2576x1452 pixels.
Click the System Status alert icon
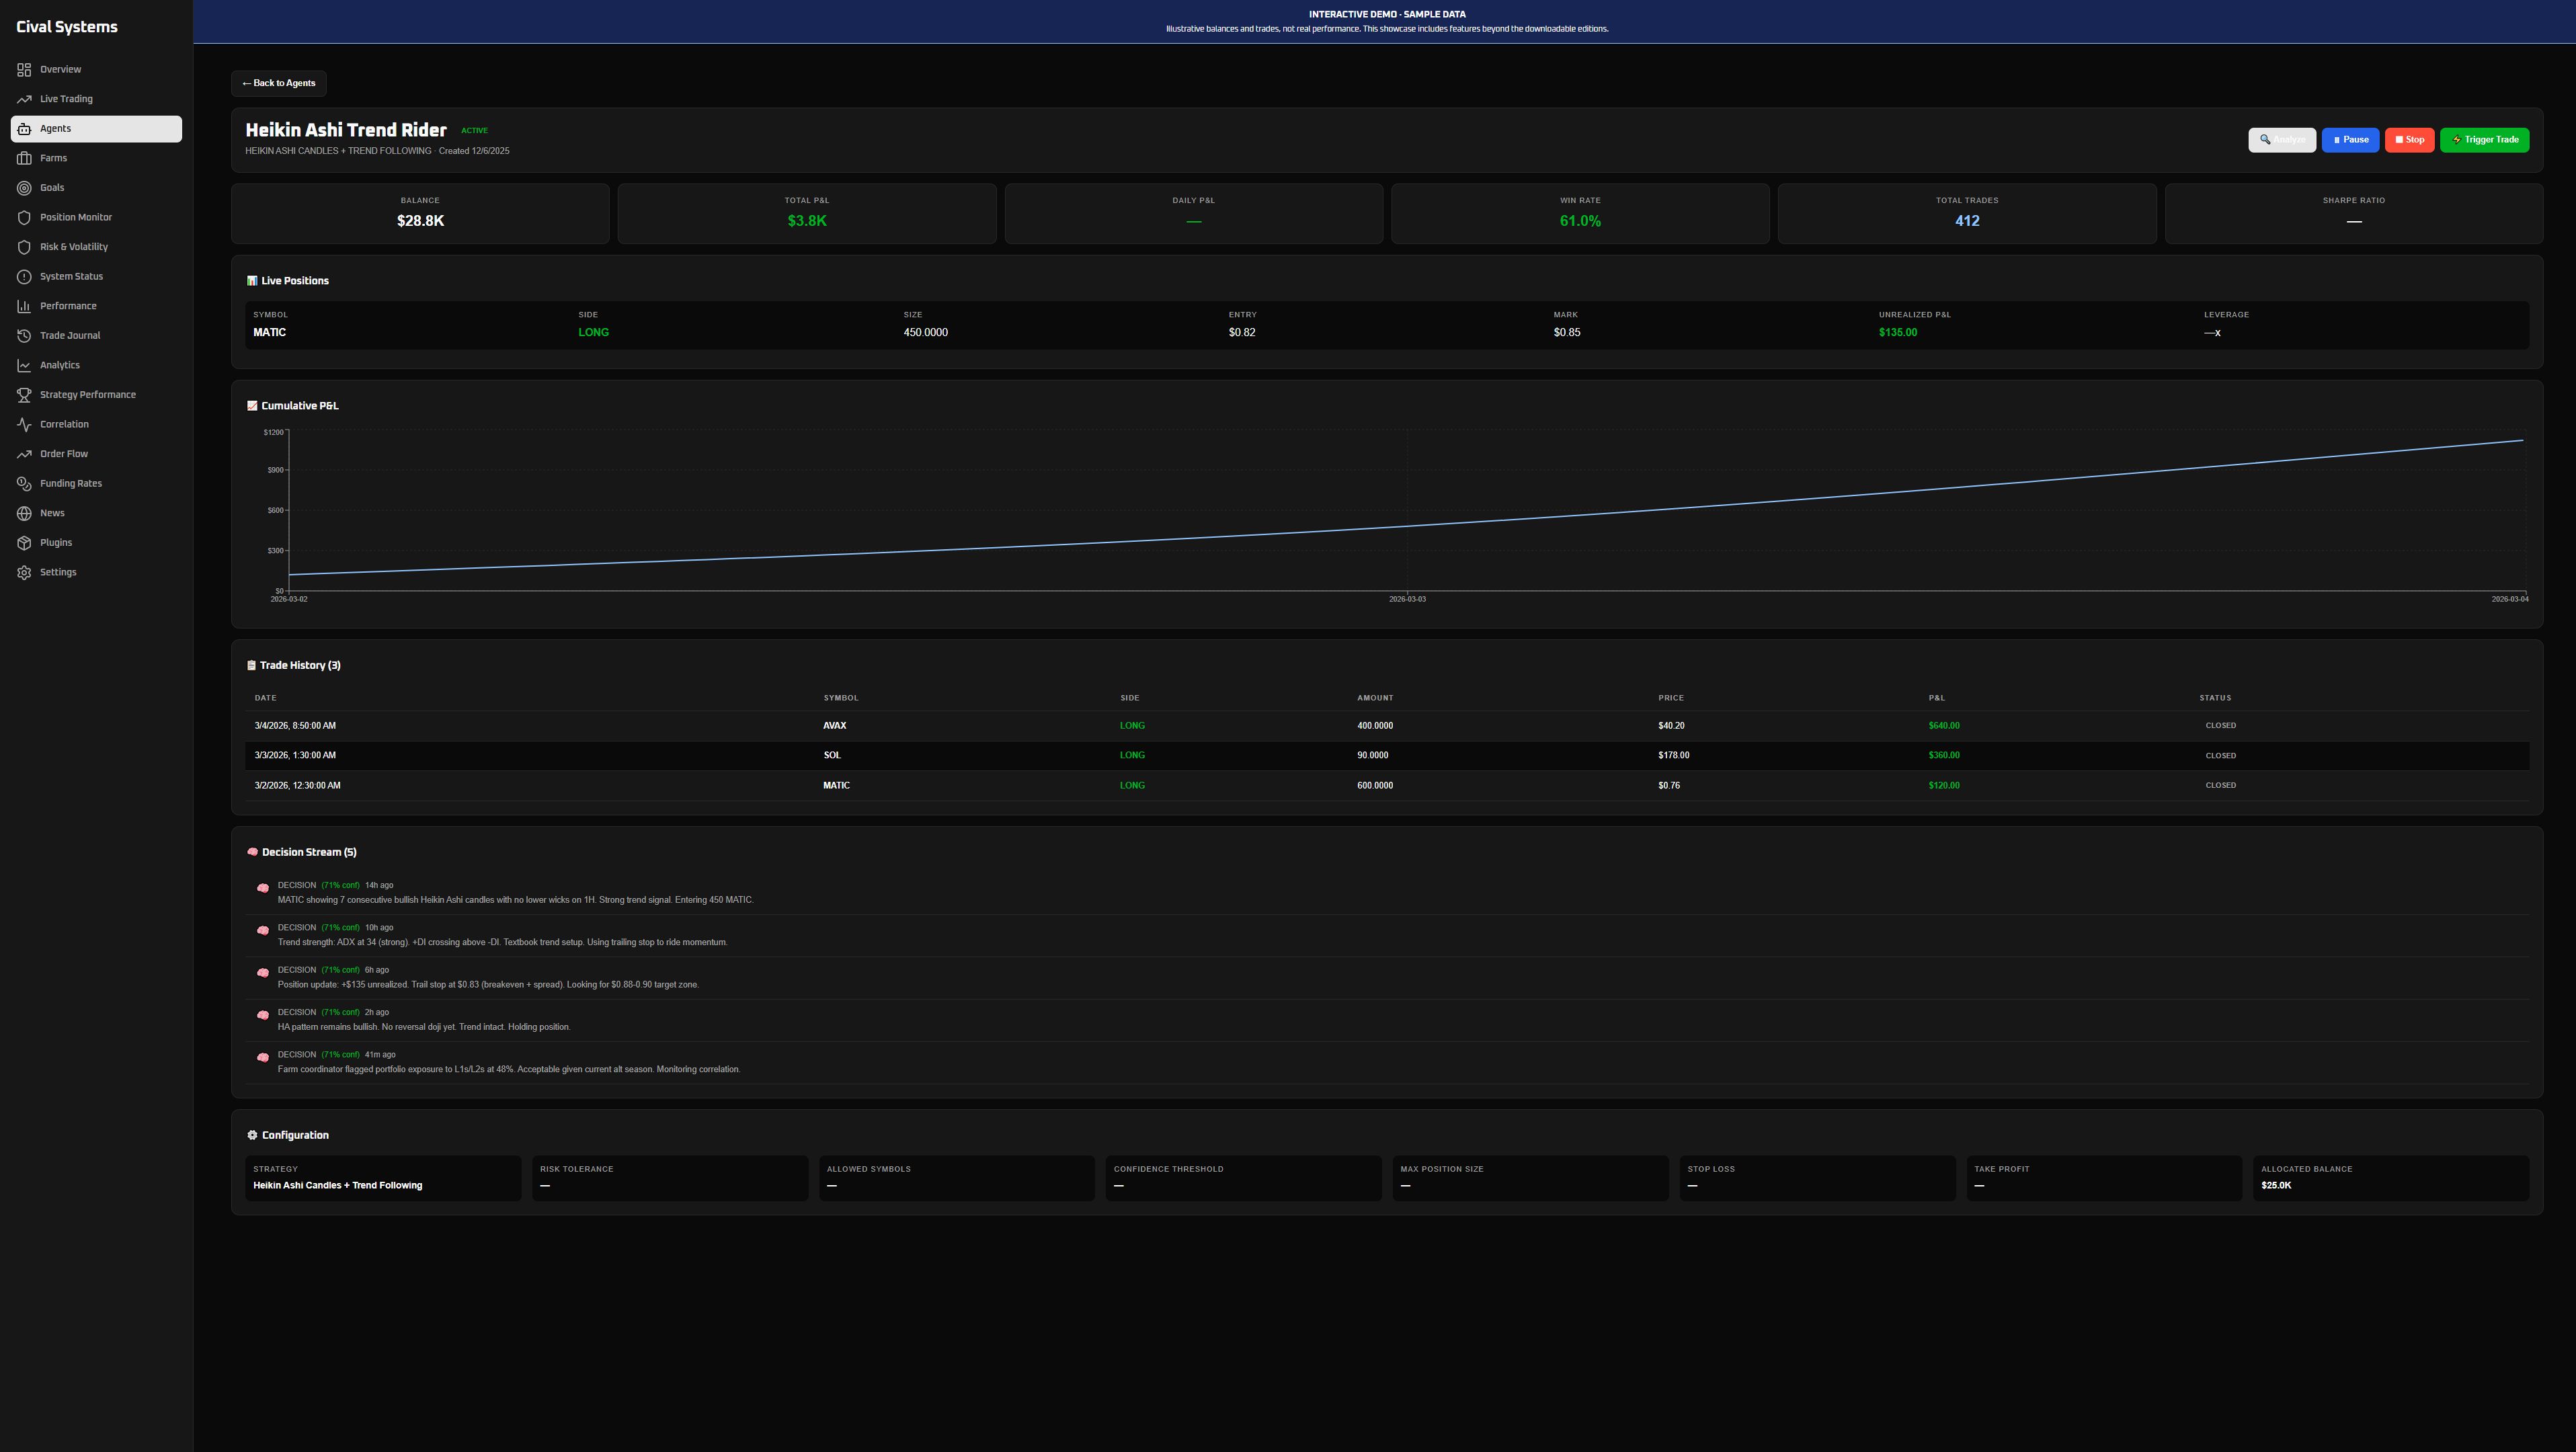tap(24, 276)
